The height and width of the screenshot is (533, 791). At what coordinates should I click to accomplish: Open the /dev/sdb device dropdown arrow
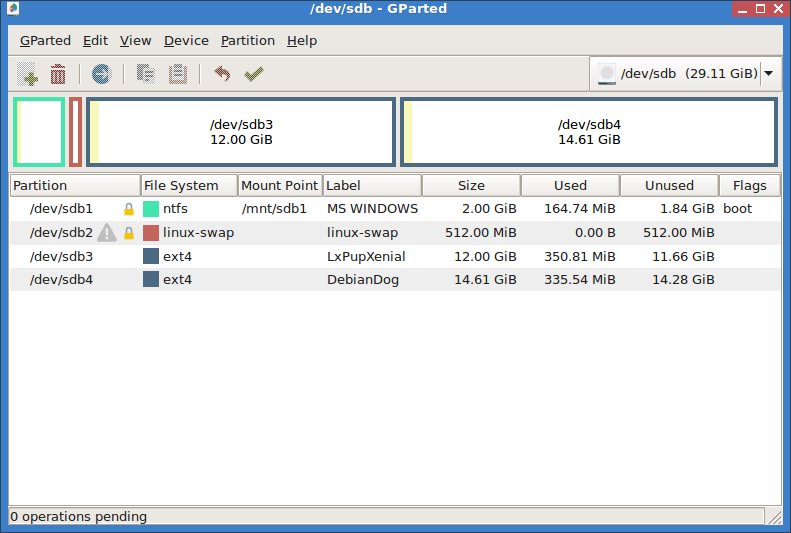768,74
